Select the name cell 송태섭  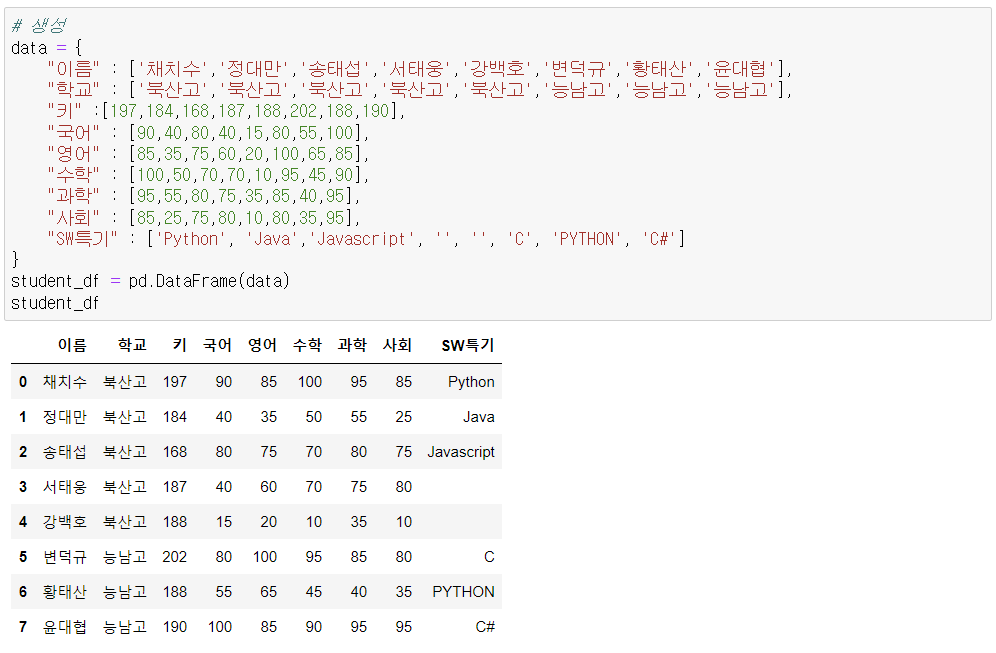click(65, 452)
